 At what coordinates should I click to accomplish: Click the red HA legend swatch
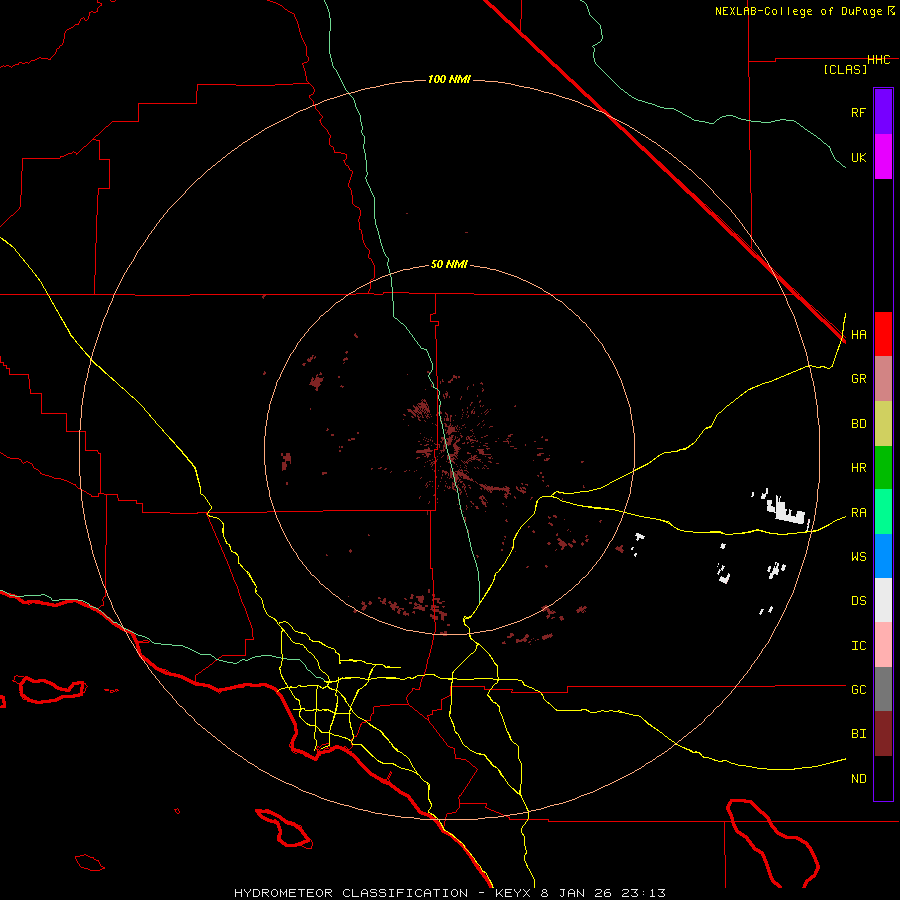pos(883,334)
